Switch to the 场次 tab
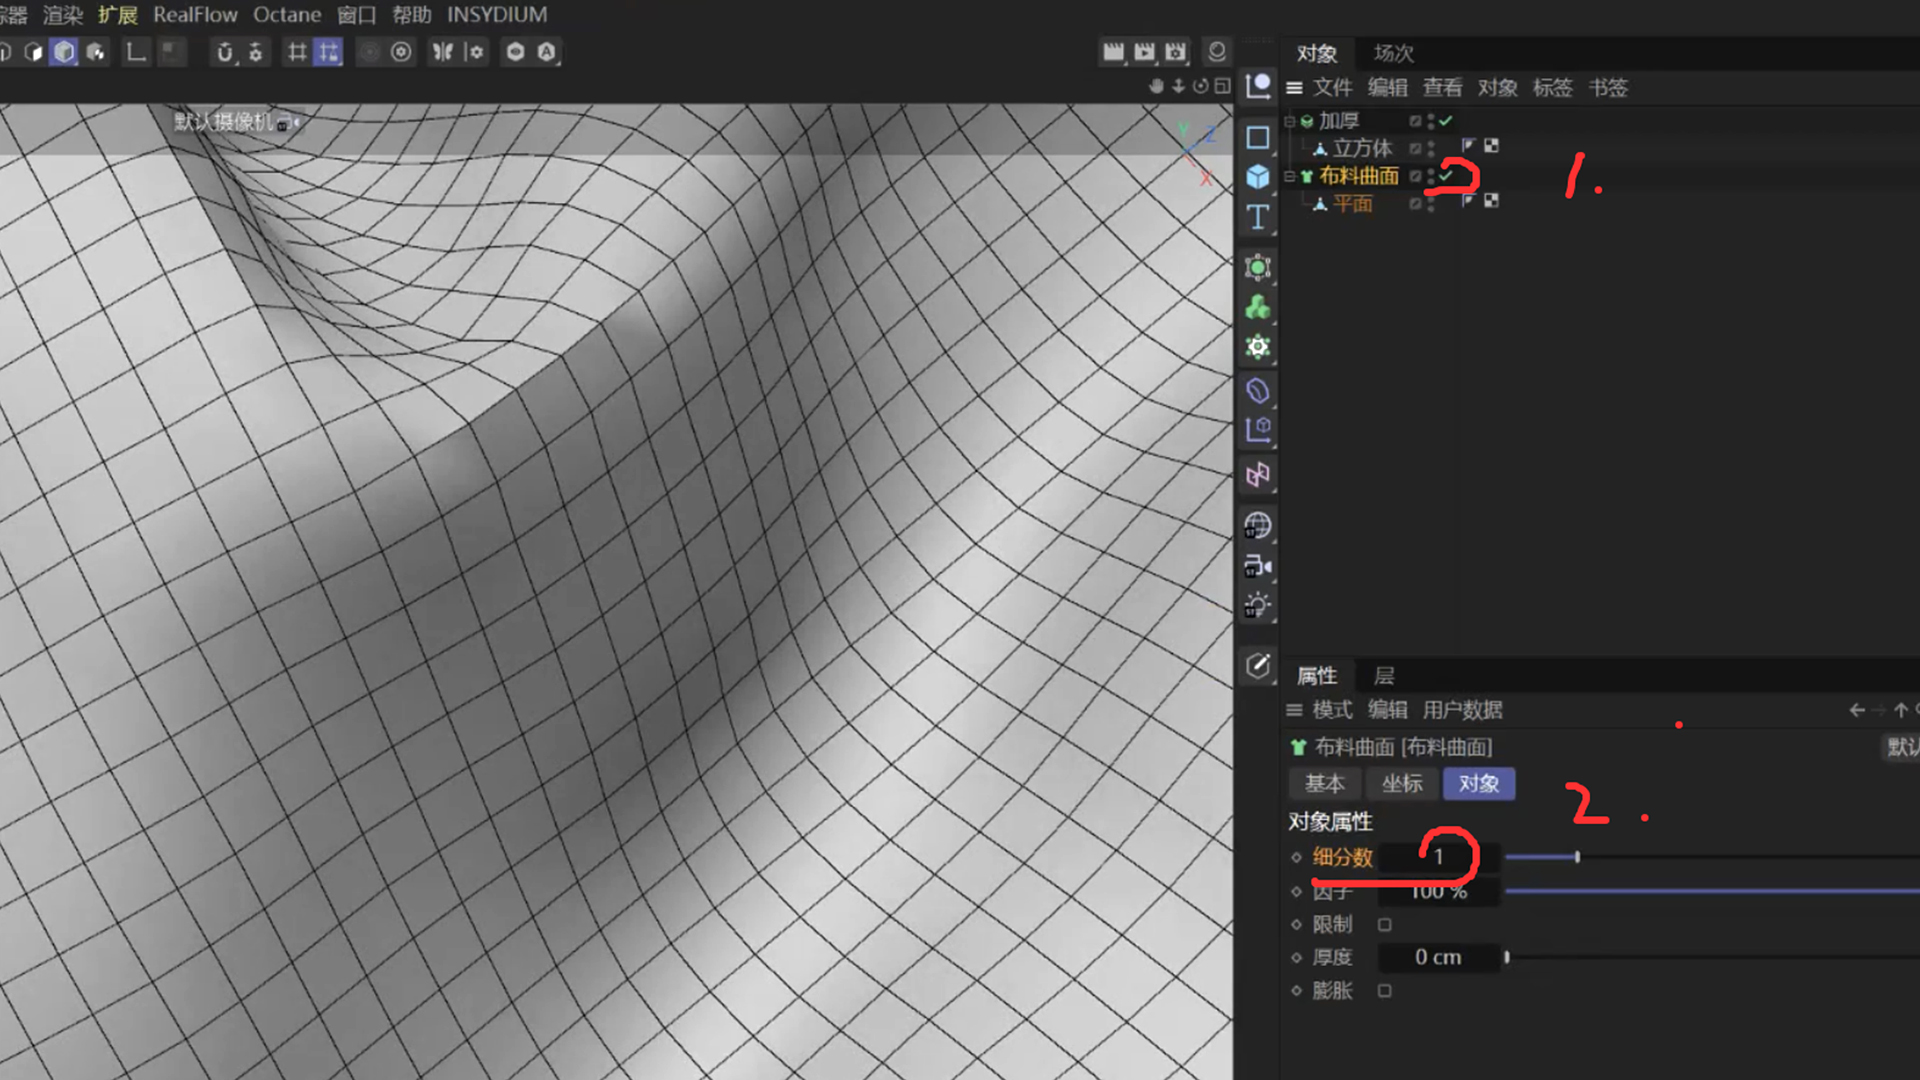1920x1080 pixels. click(x=1393, y=53)
